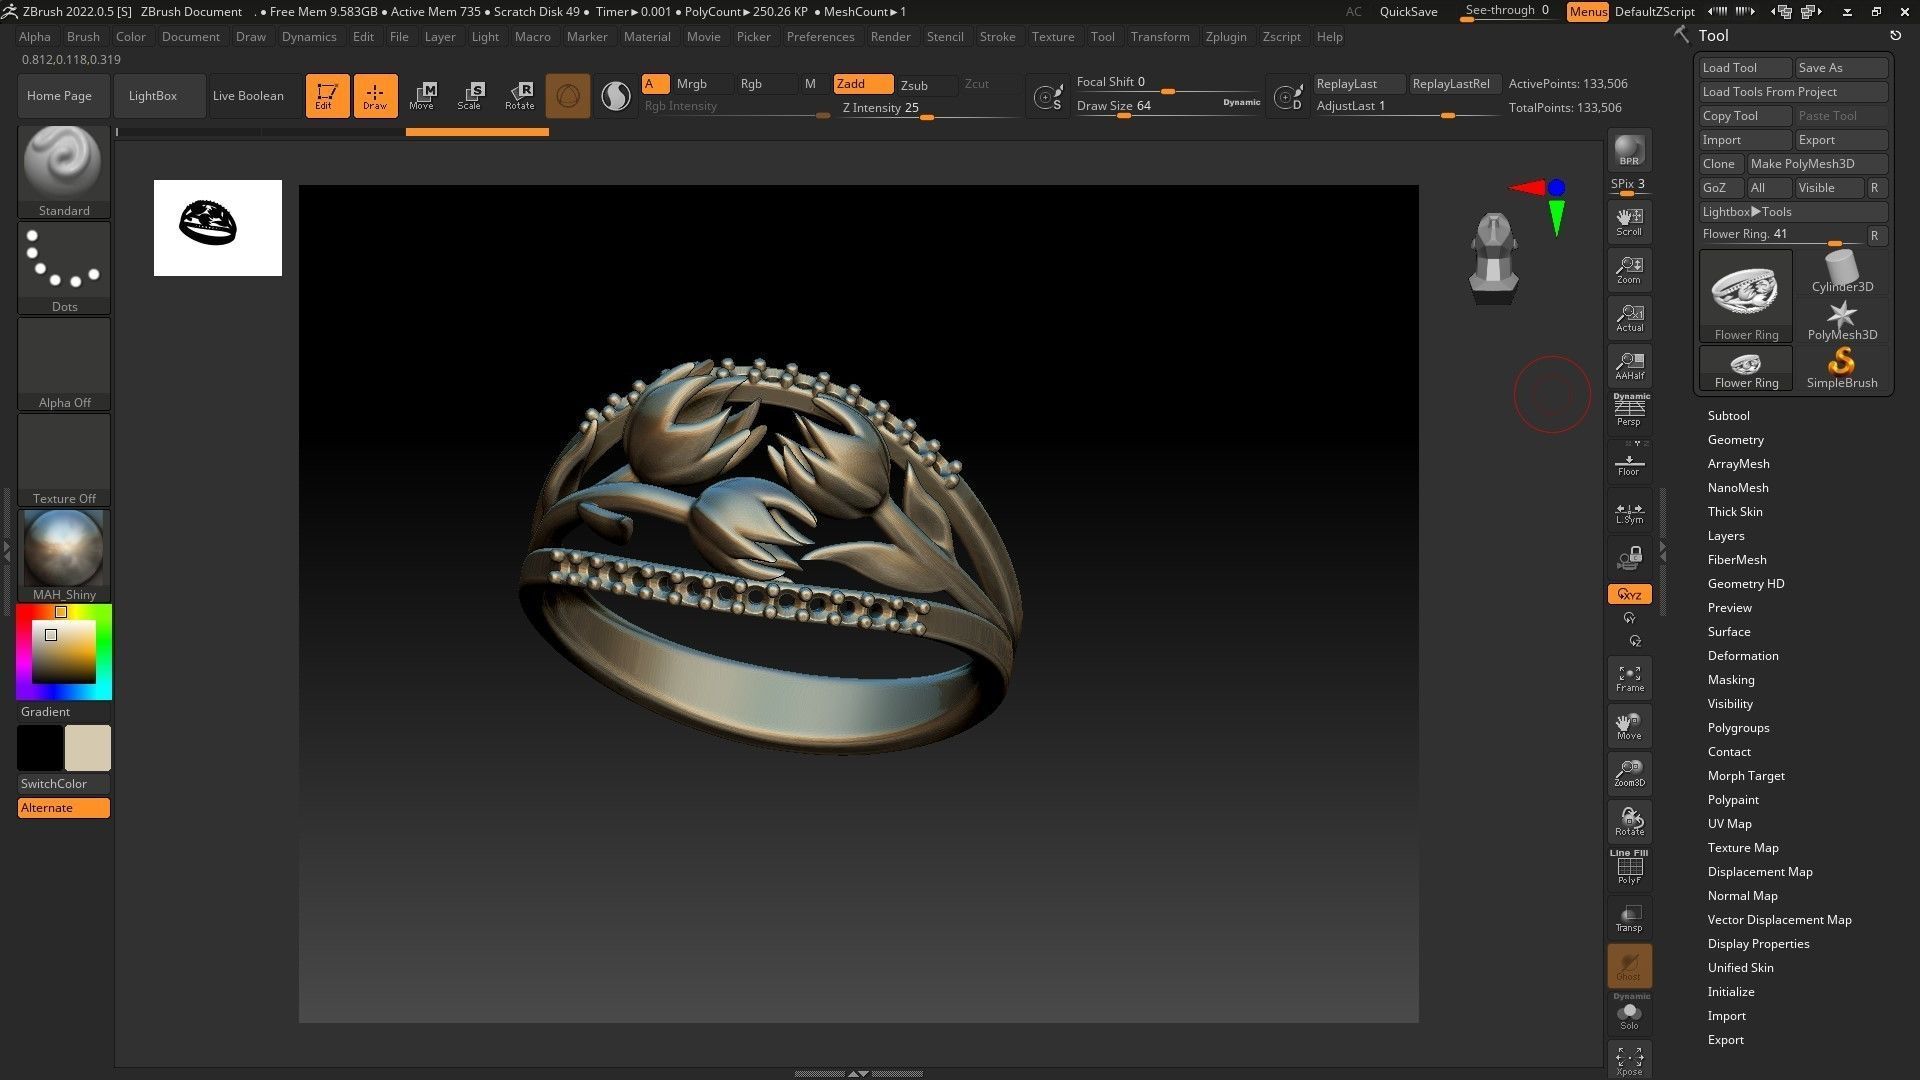Activate the Edit mode icon

pos(327,96)
